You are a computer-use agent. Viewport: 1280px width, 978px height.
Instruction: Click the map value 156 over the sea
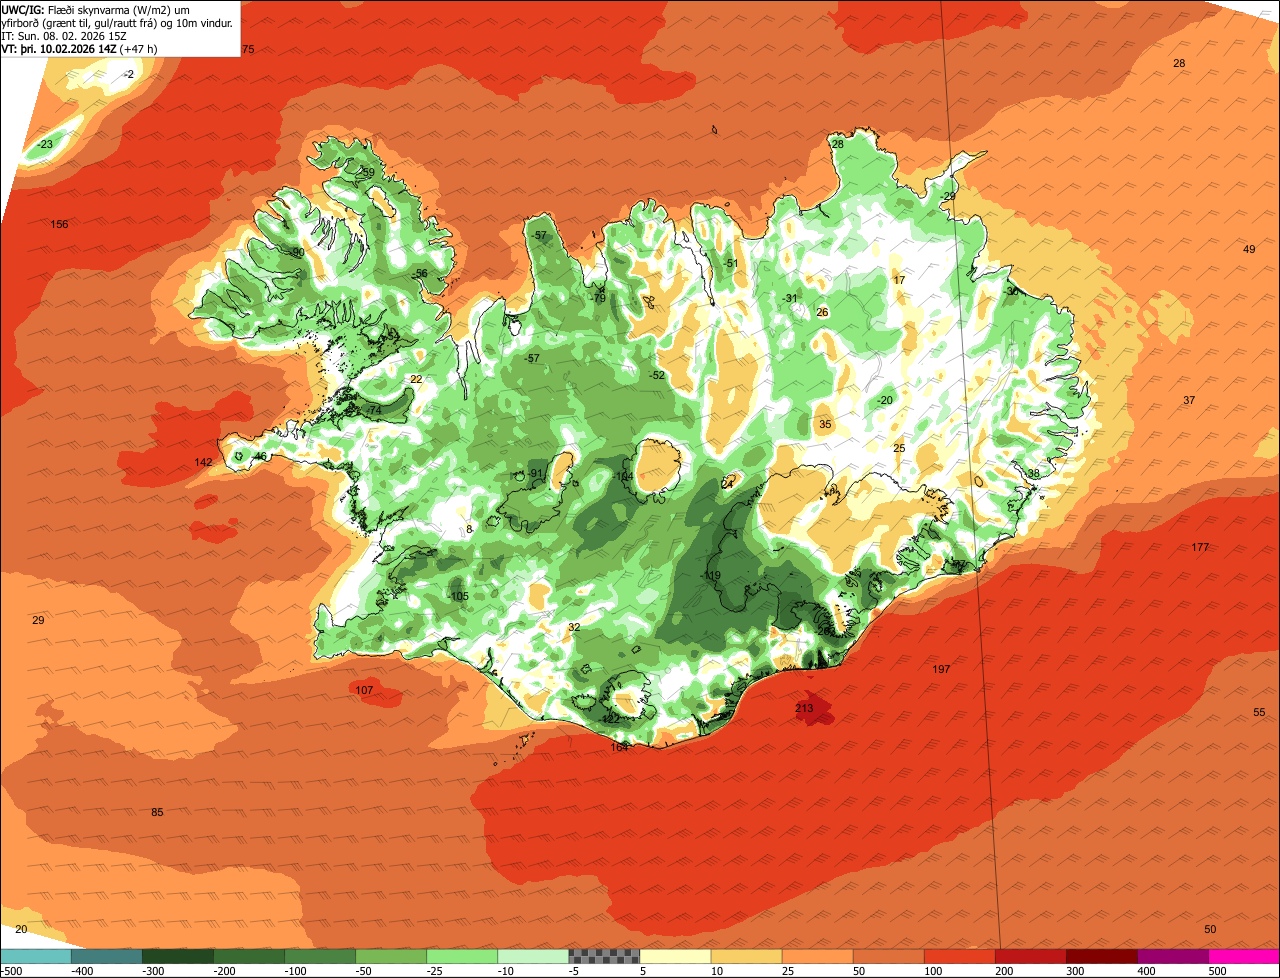[x=60, y=224]
